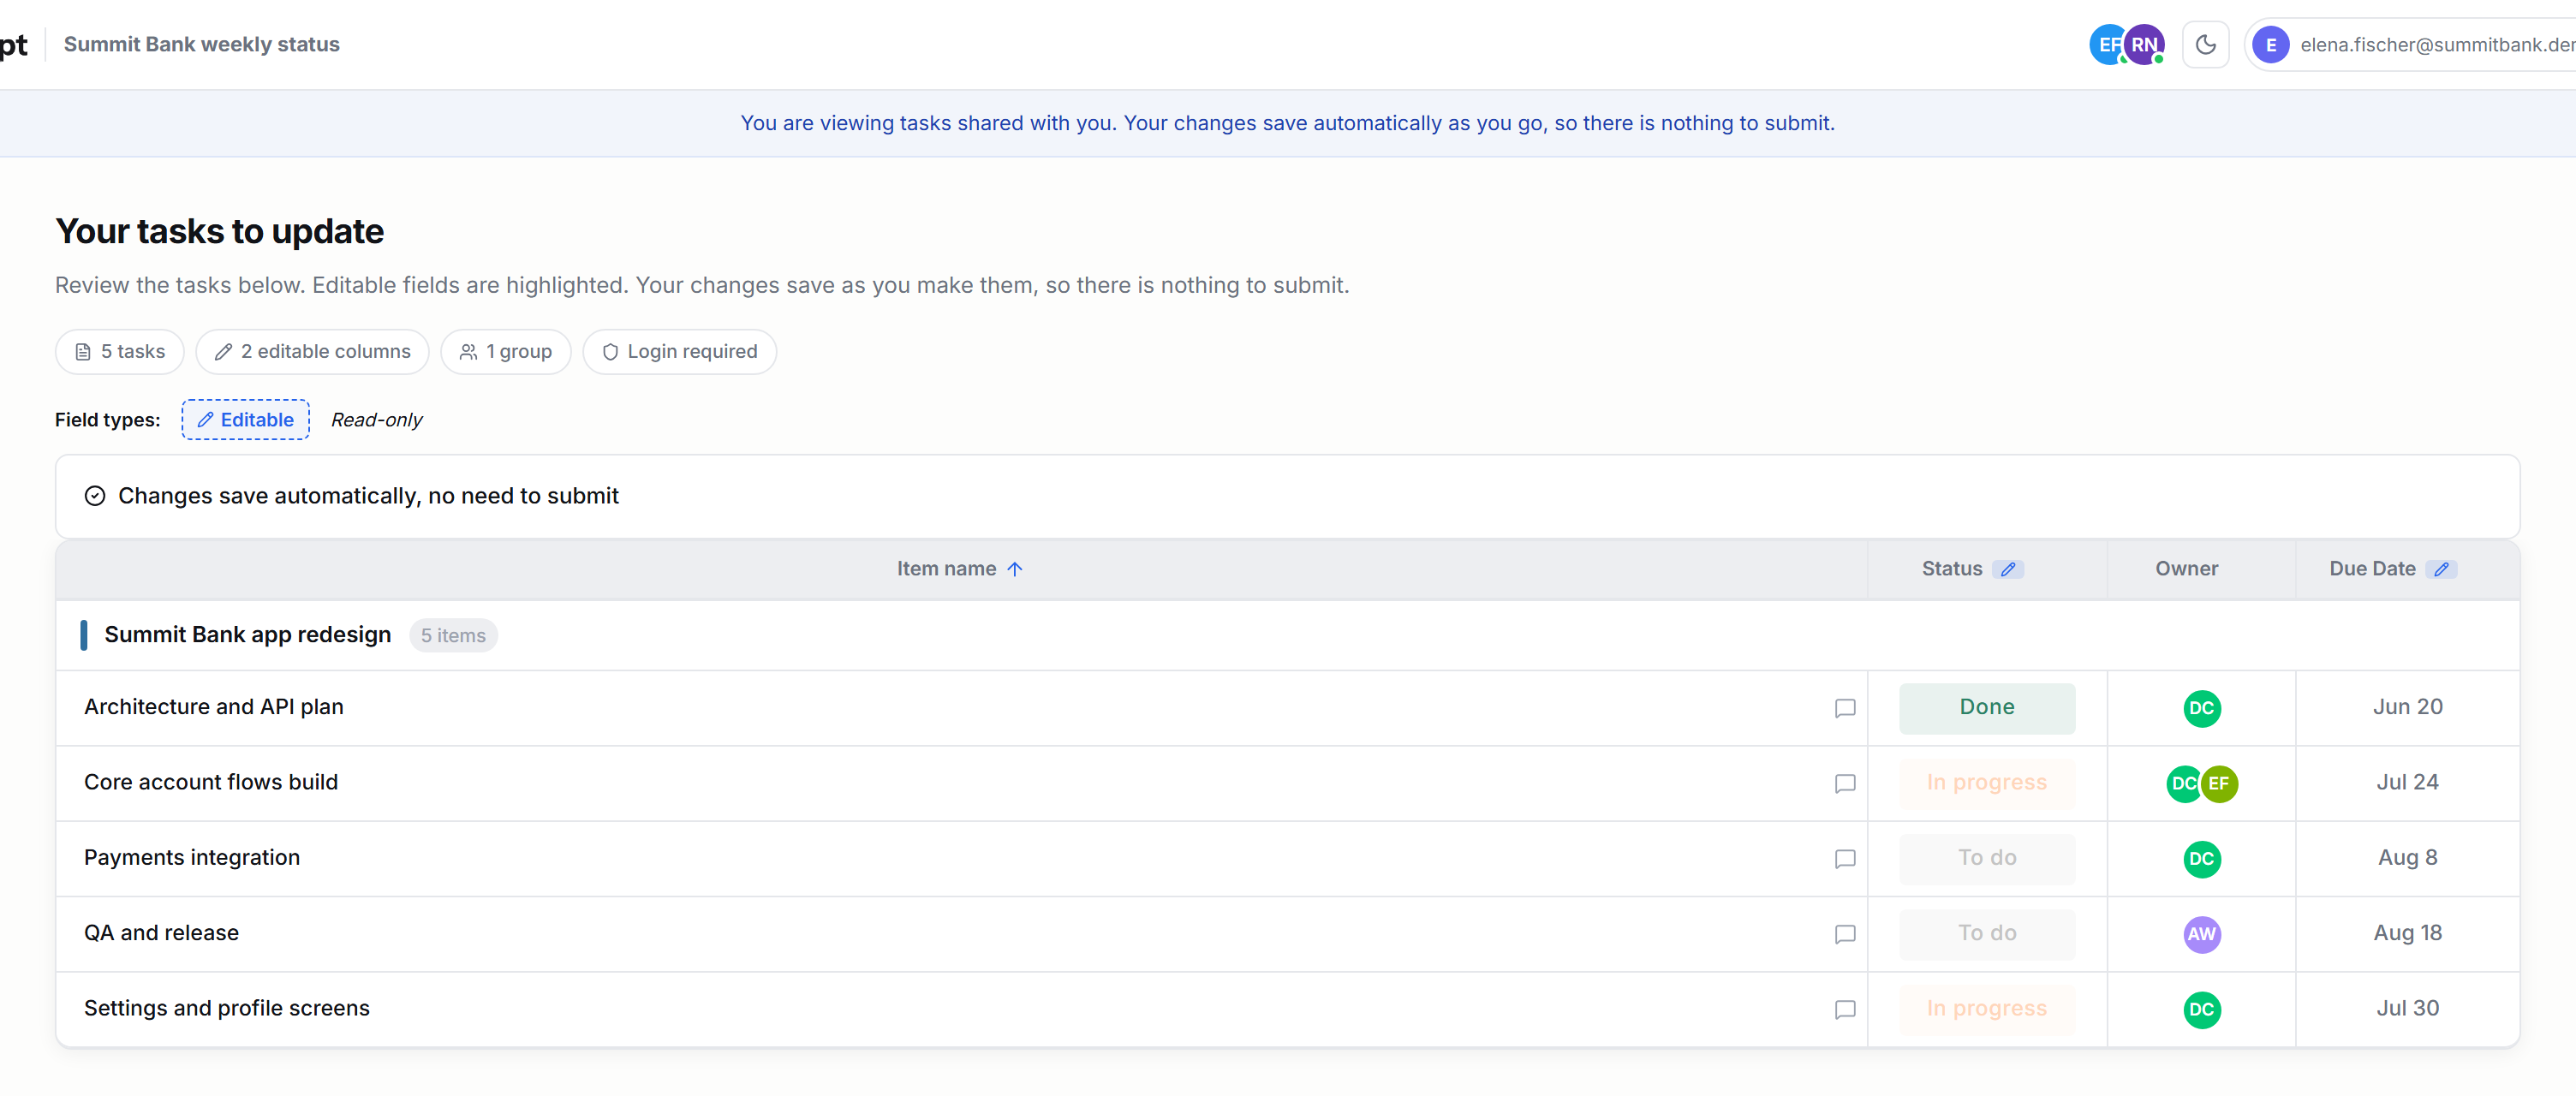
Task: Click Summit Bank weekly status title
Action: tap(202, 44)
